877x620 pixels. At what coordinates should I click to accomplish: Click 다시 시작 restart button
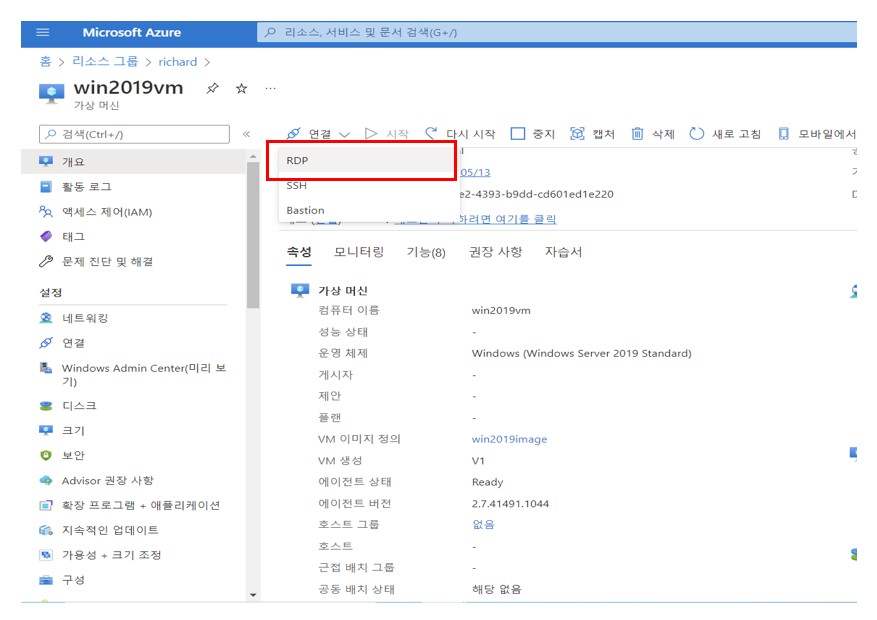pos(460,134)
